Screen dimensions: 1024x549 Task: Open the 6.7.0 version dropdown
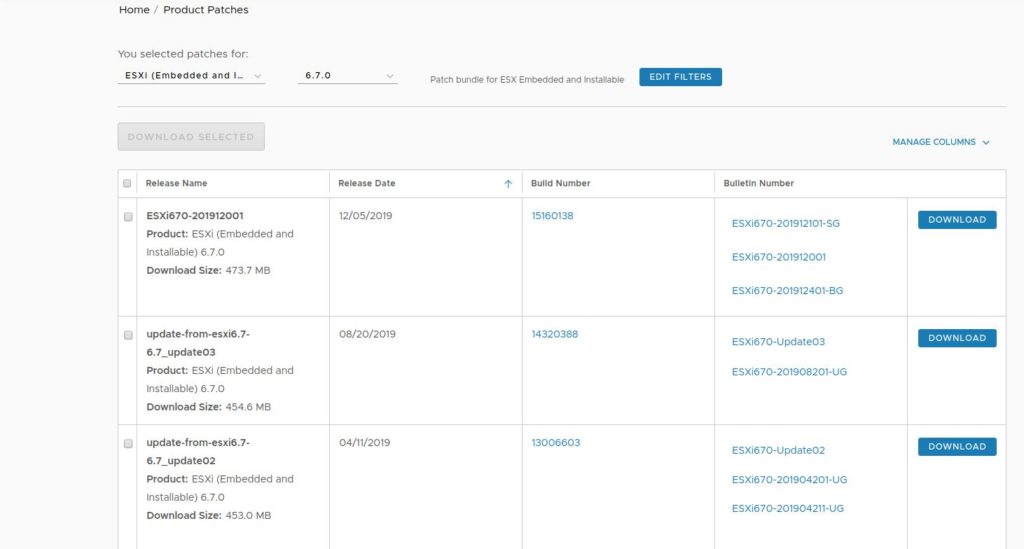pyautogui.click(x=347, y=76)
